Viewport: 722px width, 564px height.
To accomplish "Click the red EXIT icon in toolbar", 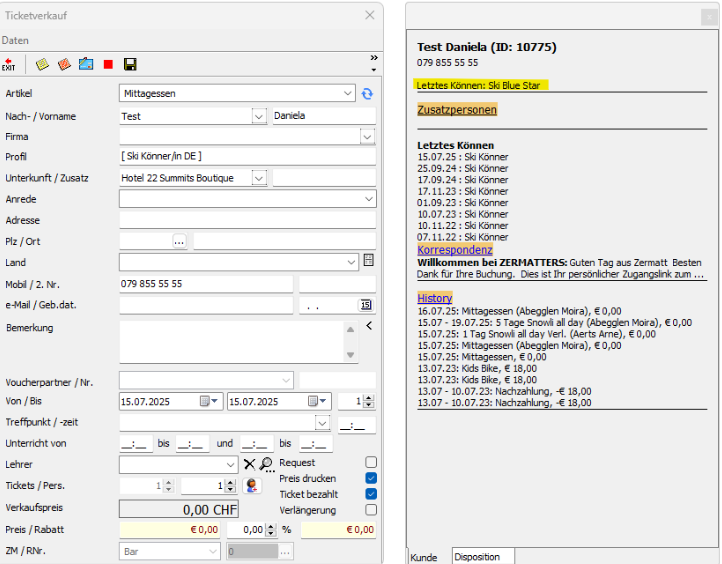I will (x=9, y=64).
